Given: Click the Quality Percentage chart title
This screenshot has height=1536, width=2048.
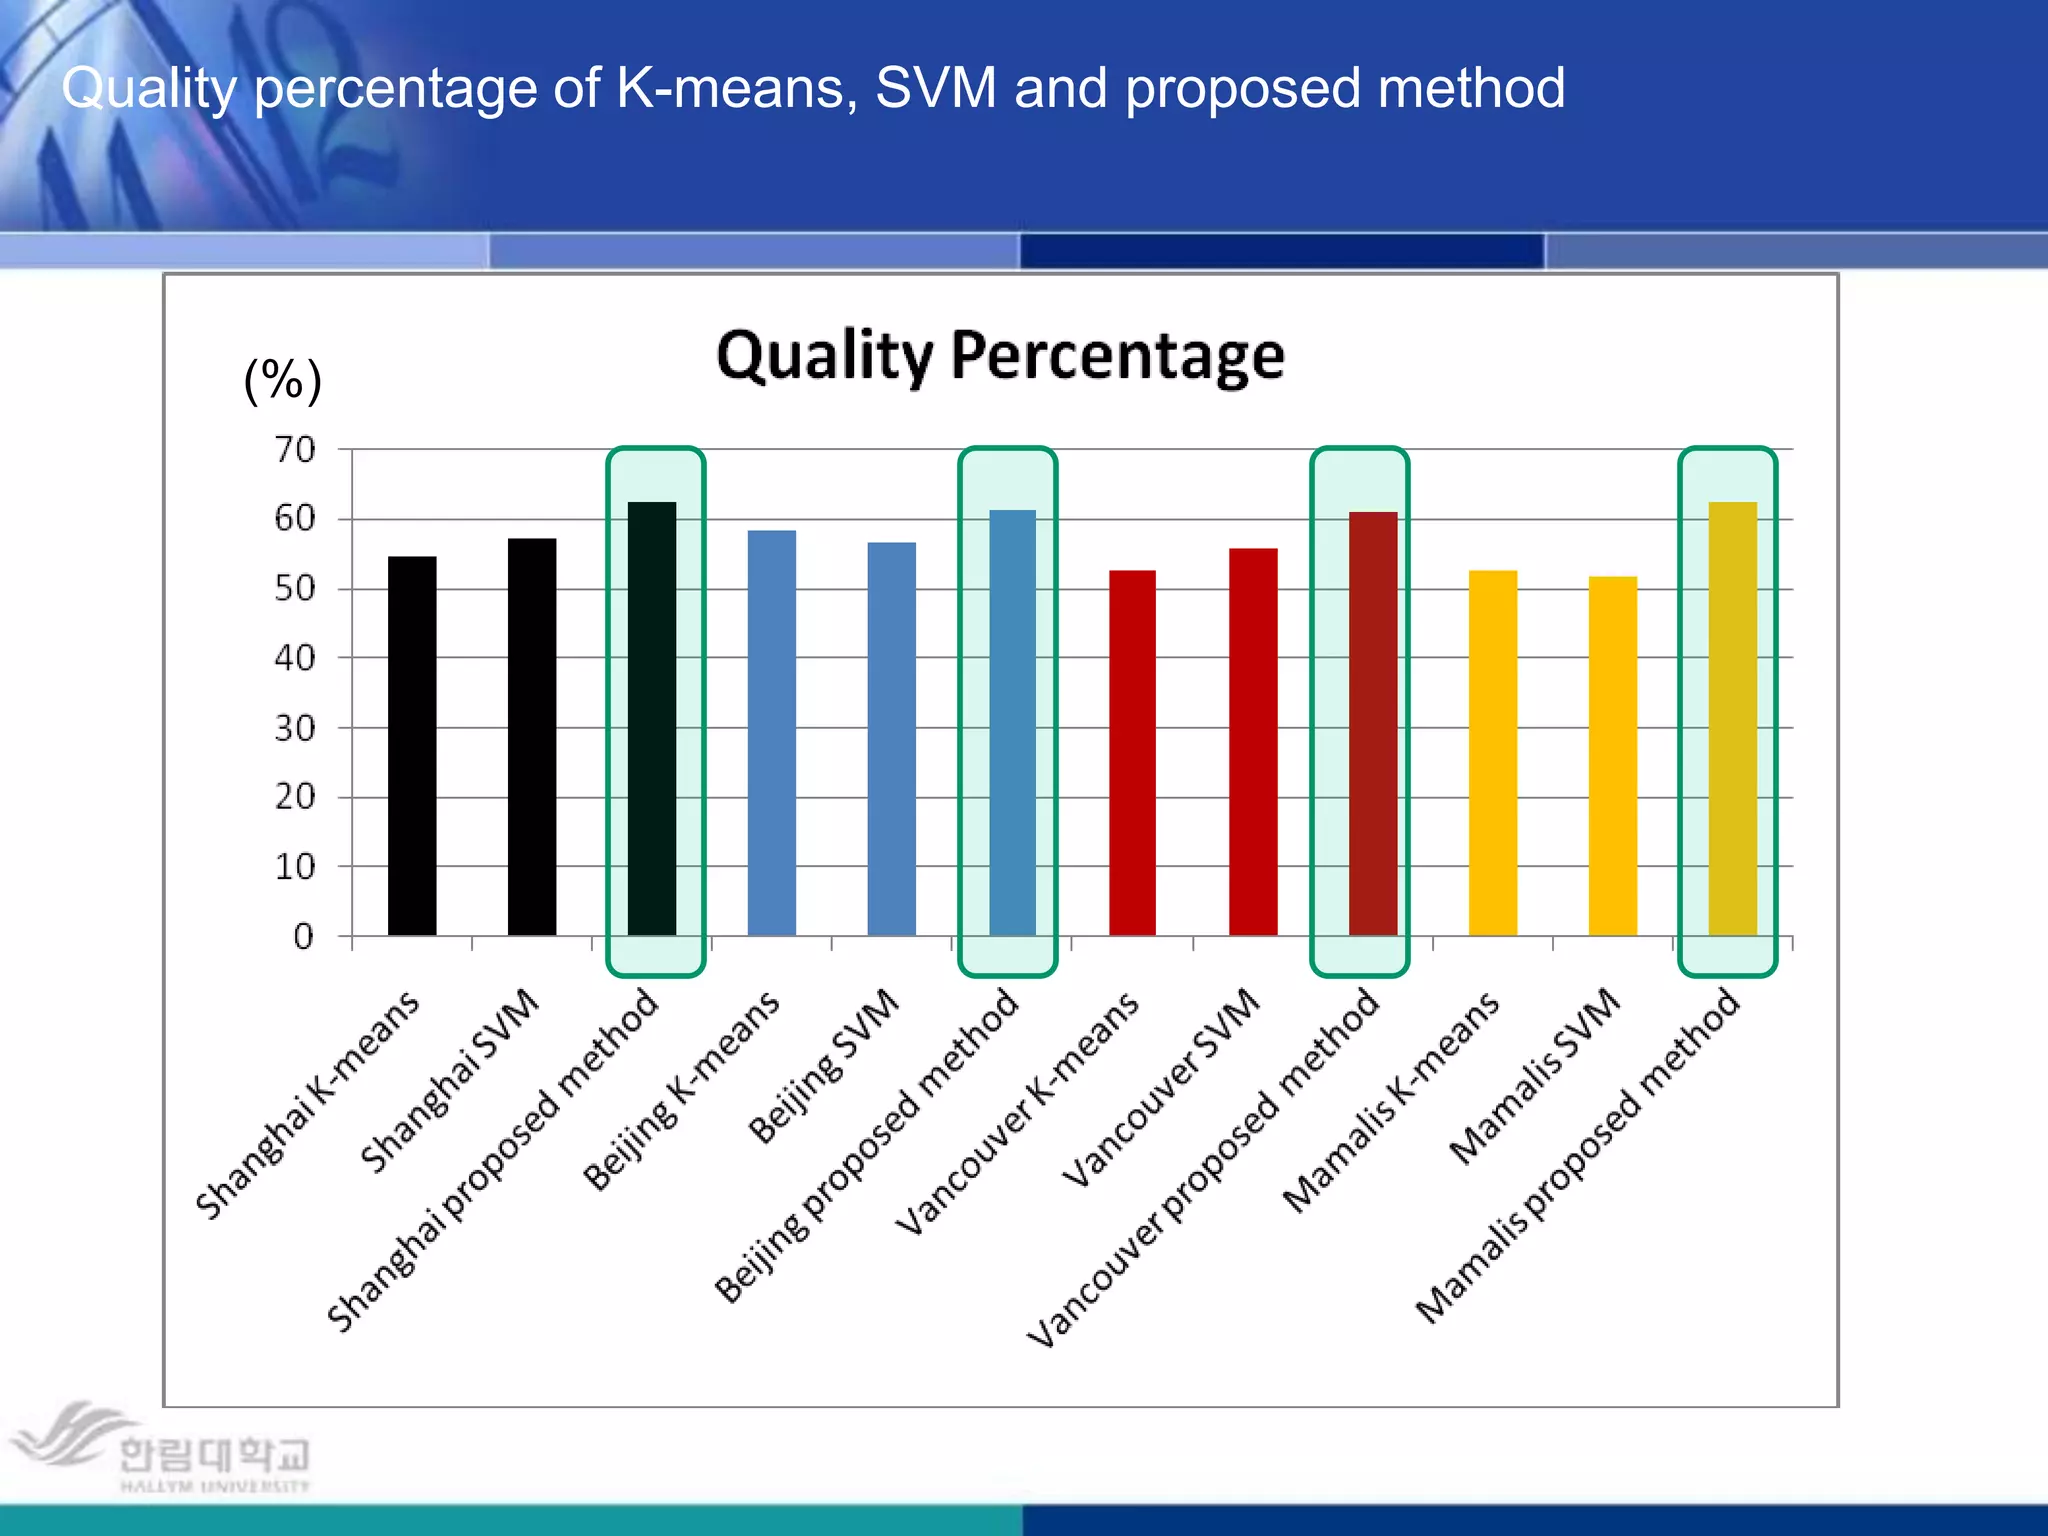Looking at the screenshot, I should pyautogui.click(x=1000, y=356).
